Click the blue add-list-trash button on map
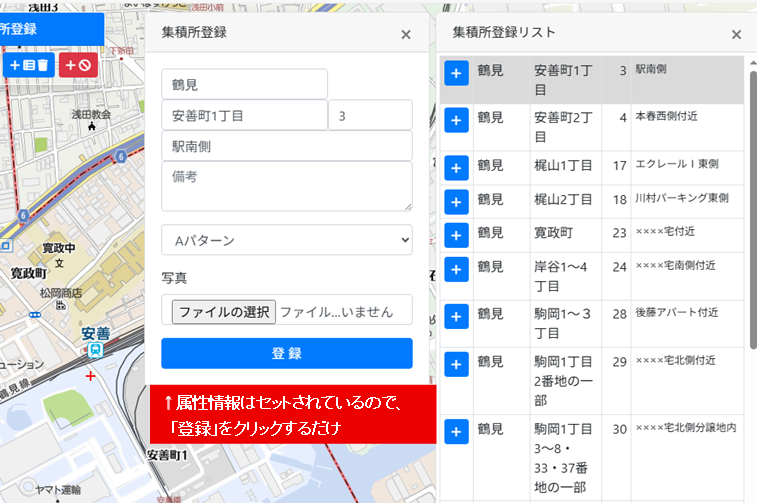Screen dimensions: 757x504 29,65
